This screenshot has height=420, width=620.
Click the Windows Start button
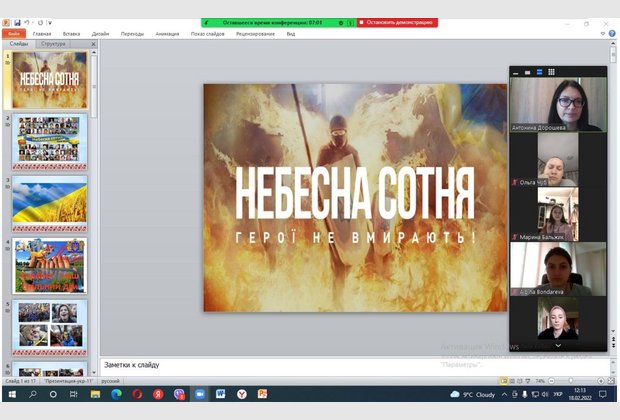click(x=10, y=395)
